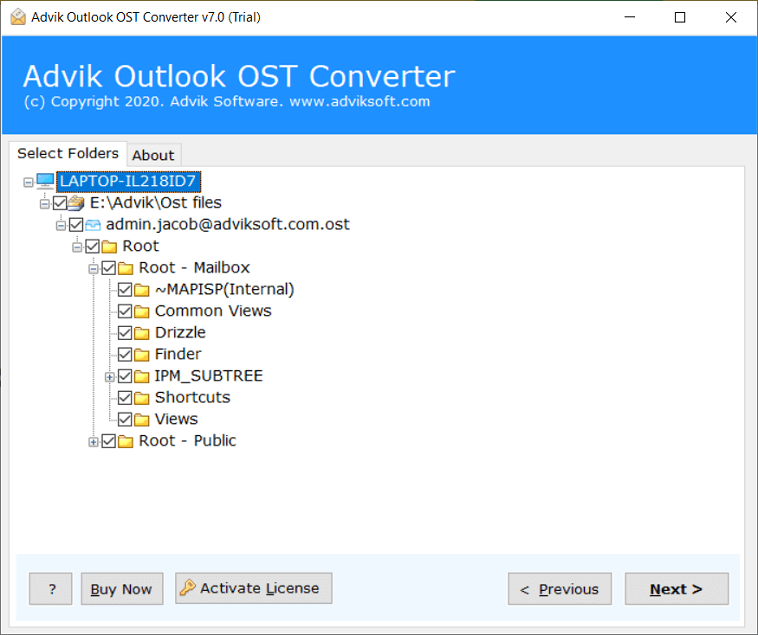This screenshot has width=758, height=635.
Task: Switch to the About tab
Action: 153,155
